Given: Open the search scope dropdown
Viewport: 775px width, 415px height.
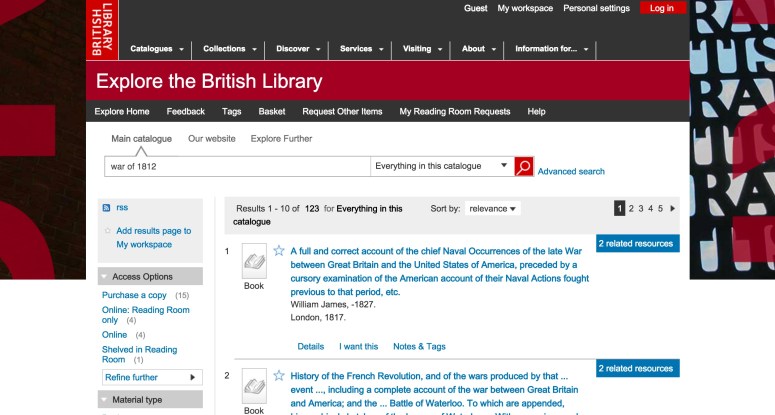Looking at the screenshot, I should (x=441, y=166).
